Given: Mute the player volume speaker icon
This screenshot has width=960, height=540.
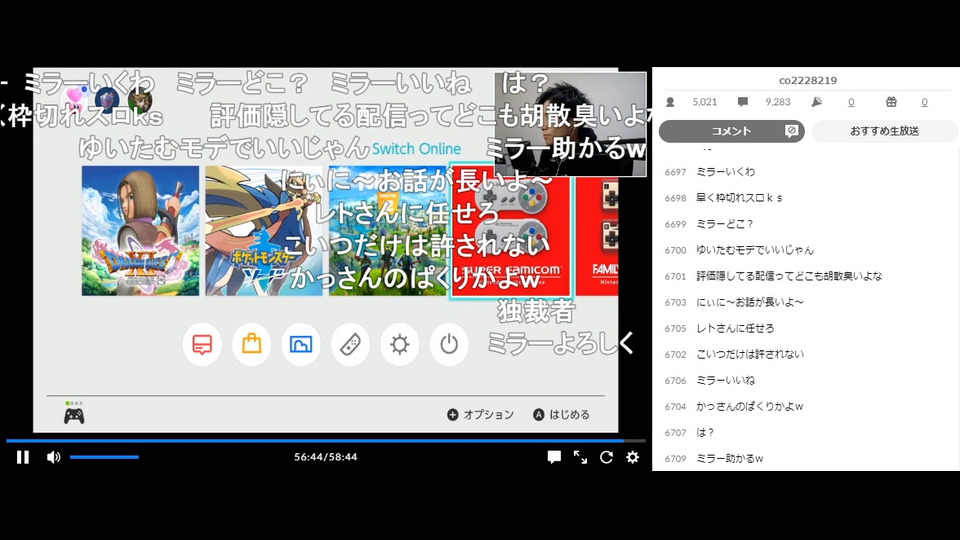Looking at the screenshot, I should click(x=53, y=457).
